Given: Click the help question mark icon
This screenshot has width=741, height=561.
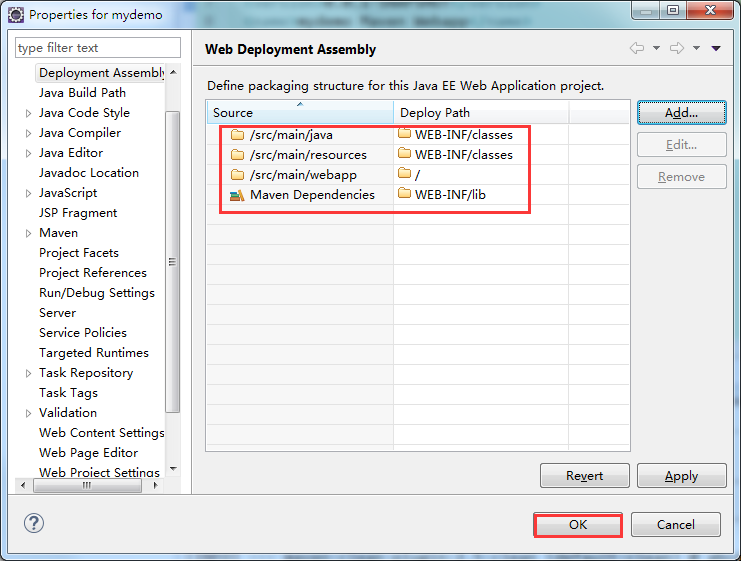Looking at the screenshot, I should click(x=34, y=523).
